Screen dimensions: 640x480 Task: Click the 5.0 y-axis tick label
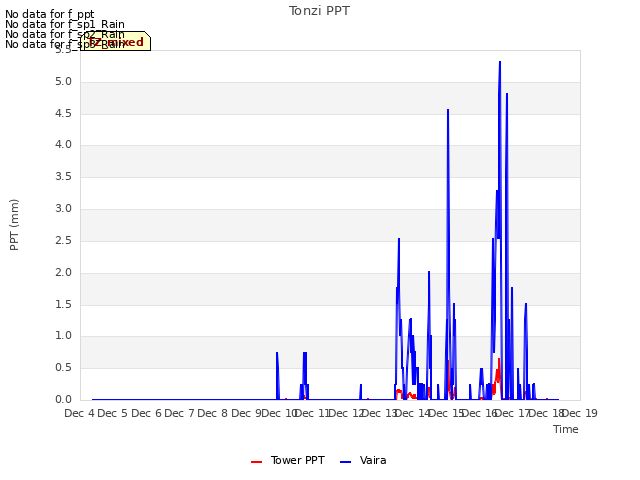[63, 82]
